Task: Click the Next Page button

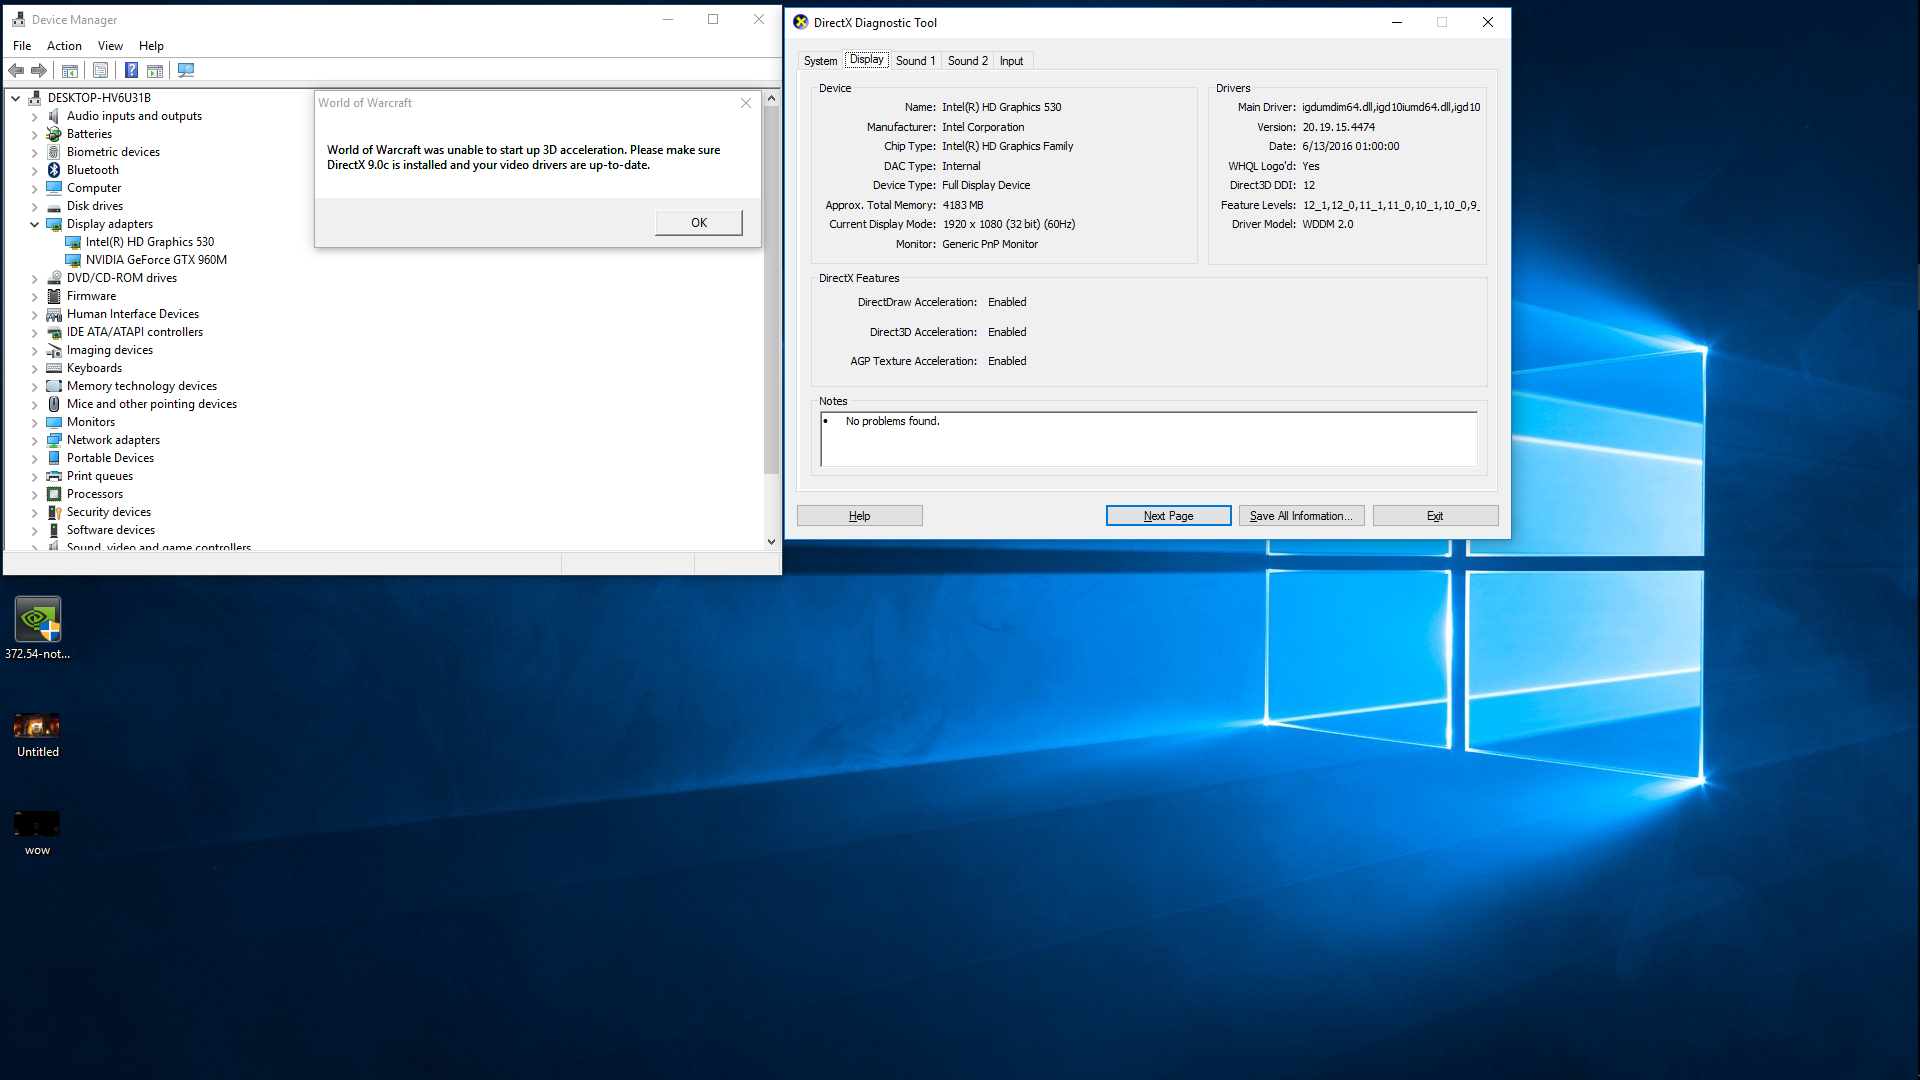Action: coord(1168,516)
